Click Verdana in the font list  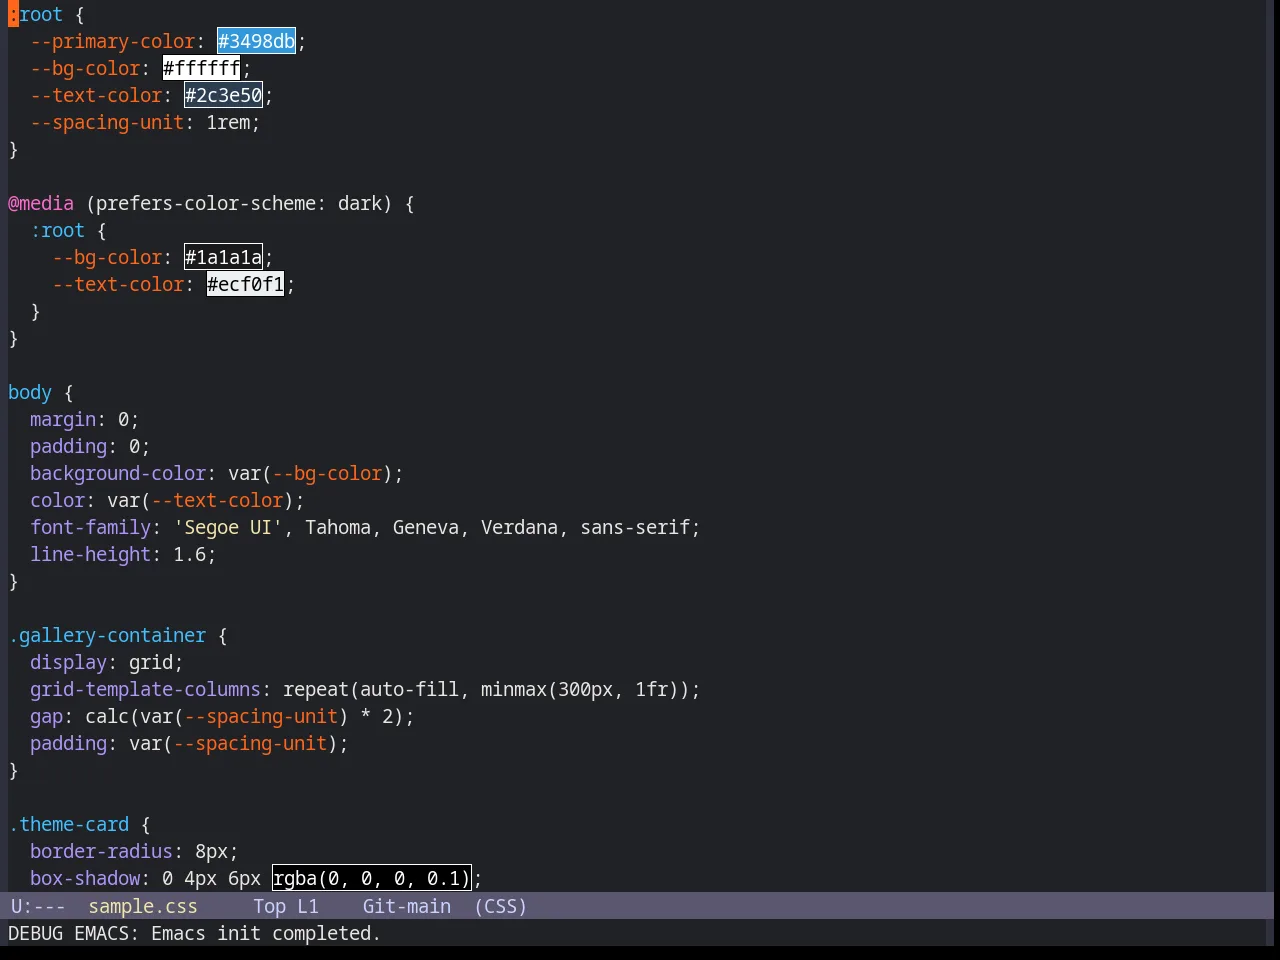tap(519, 527)
